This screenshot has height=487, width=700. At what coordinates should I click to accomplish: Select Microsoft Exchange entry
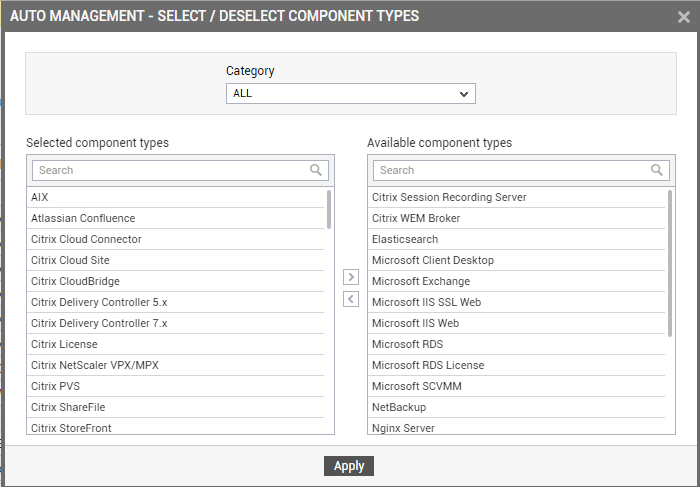pyautogui.click(x=518, y=281)
